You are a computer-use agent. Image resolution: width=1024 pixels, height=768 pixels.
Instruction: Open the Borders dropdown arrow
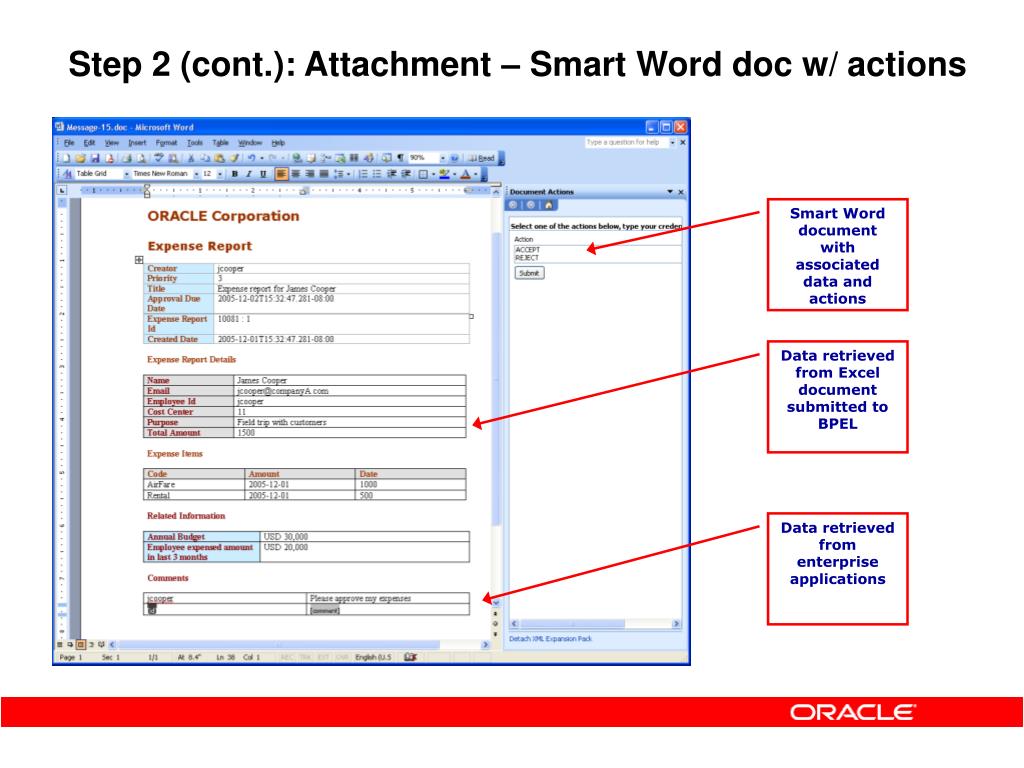point(434,174)
